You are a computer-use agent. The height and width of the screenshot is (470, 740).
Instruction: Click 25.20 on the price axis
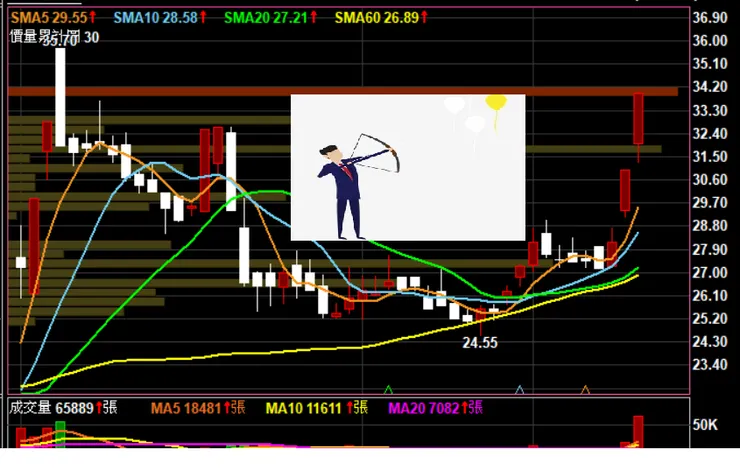pyautogui.click(x=710, y=319)
